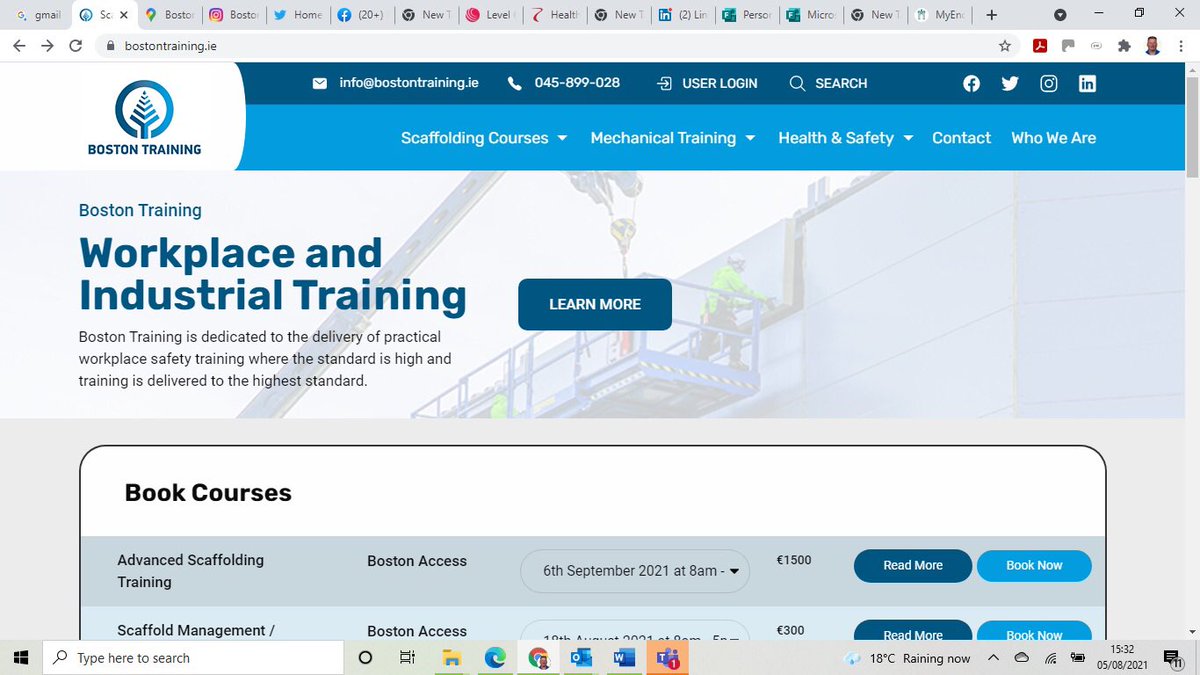This screenshot has height=675, width=1200.
Task: Open the Adobe Acrobat extension icon
Action: pyautogui.click(x=1040, y=45)
